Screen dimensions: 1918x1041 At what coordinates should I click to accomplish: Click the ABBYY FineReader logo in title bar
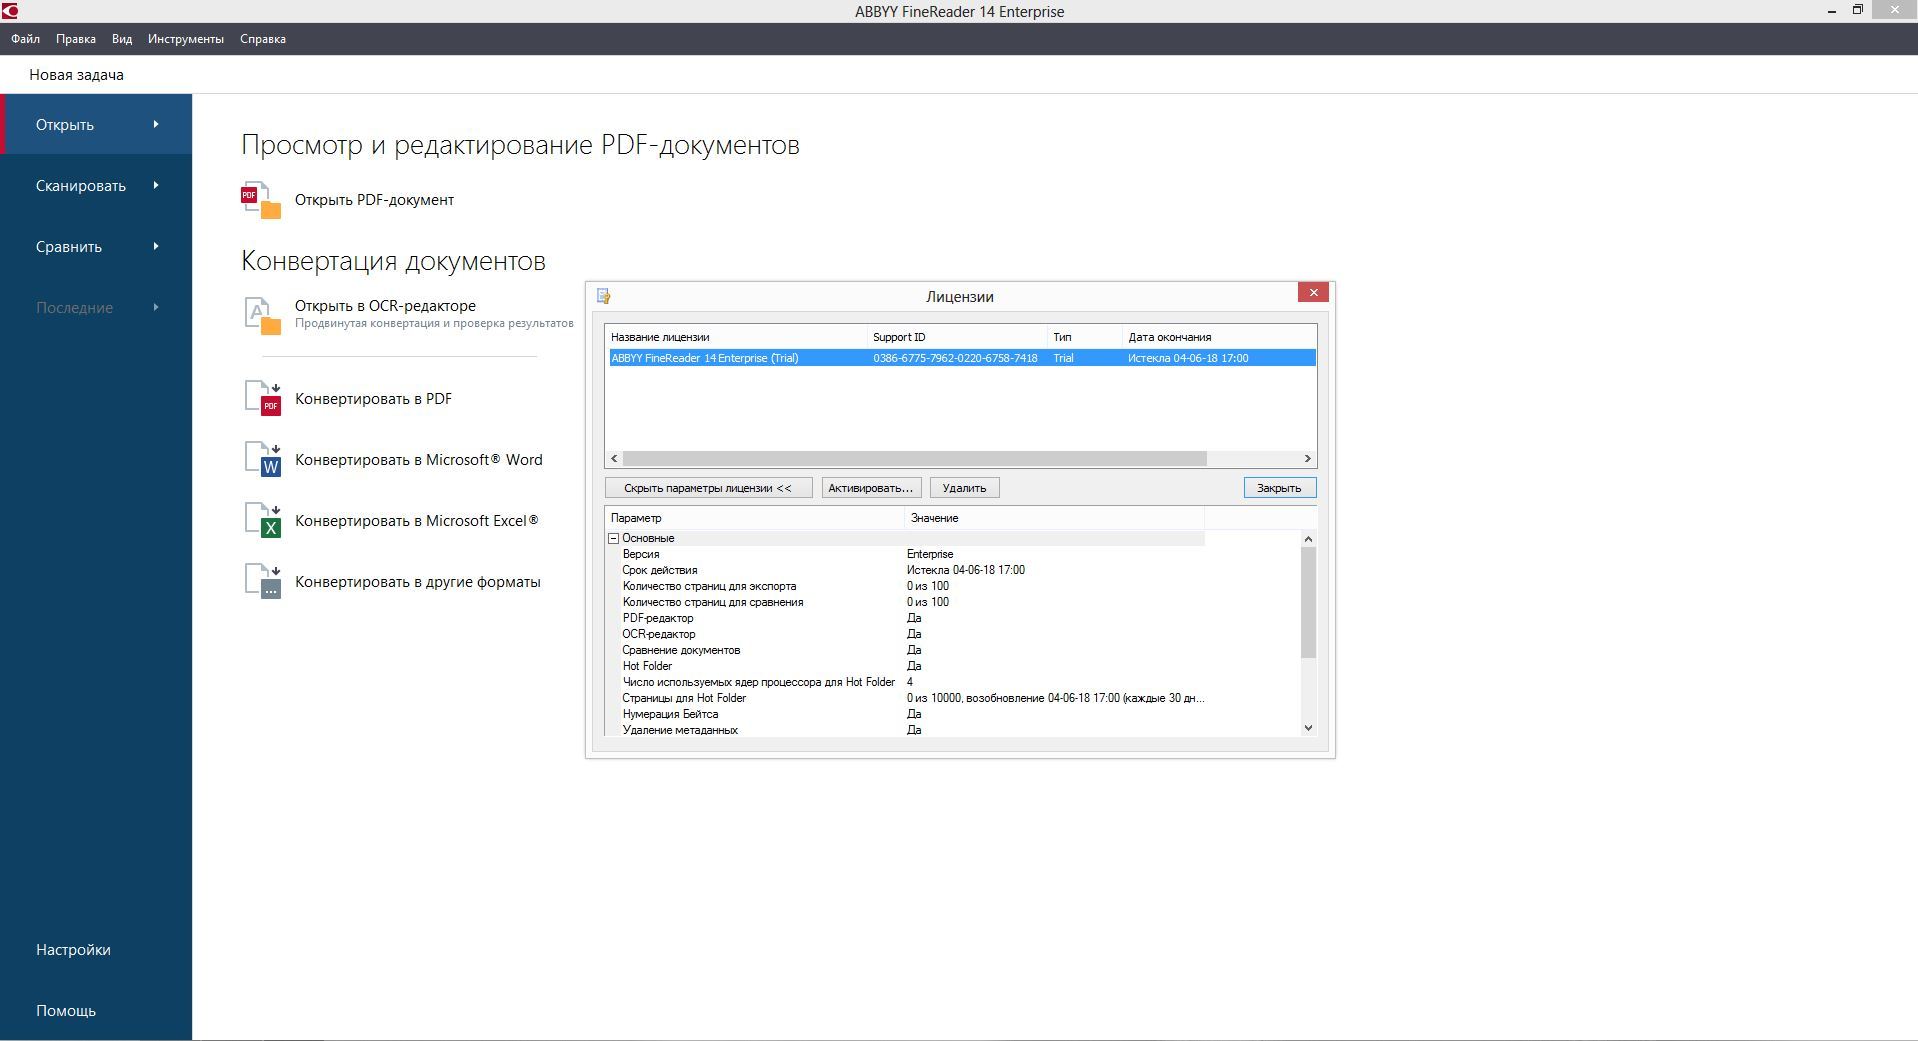pos(10,11)
